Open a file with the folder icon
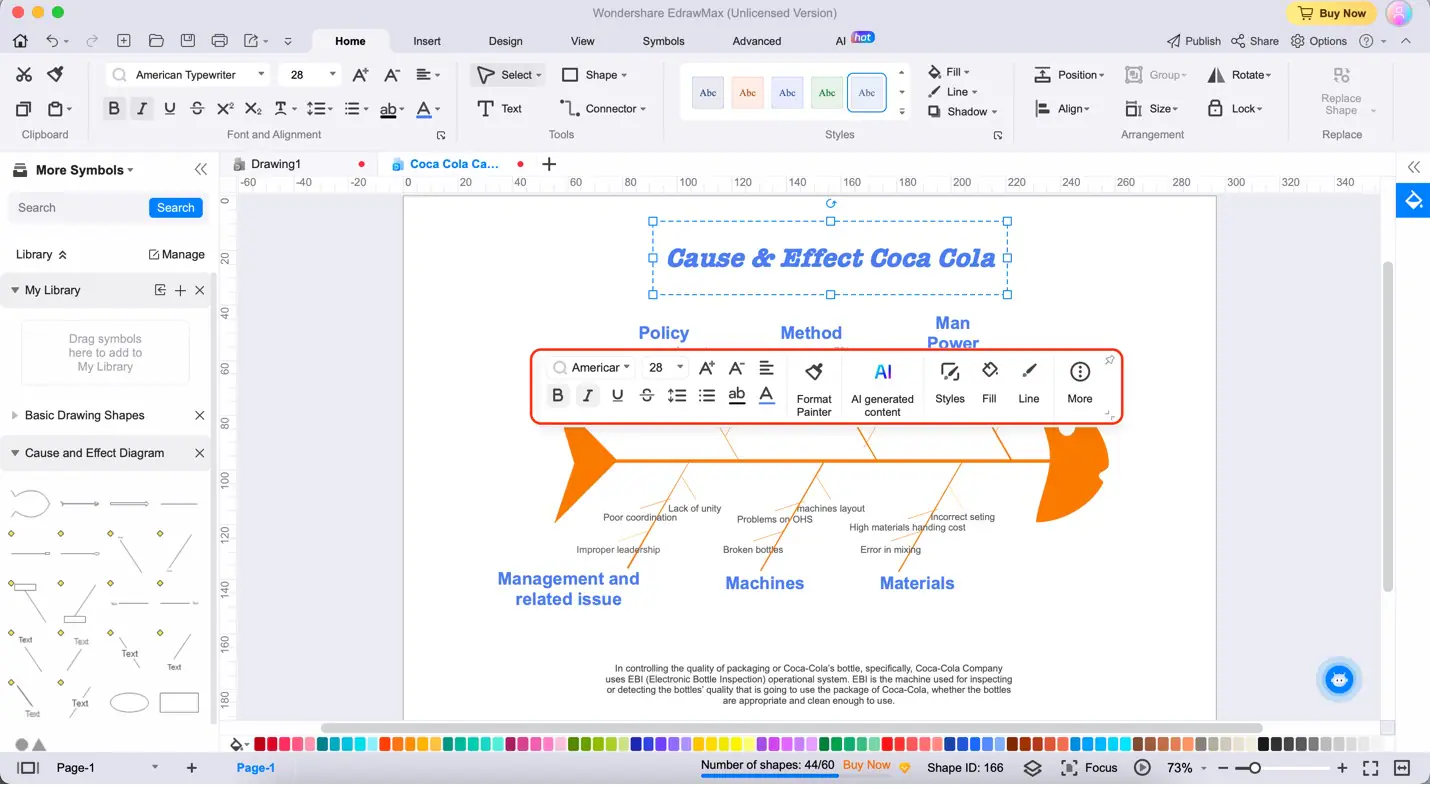The image size is (1430, 788). (156, 41)
